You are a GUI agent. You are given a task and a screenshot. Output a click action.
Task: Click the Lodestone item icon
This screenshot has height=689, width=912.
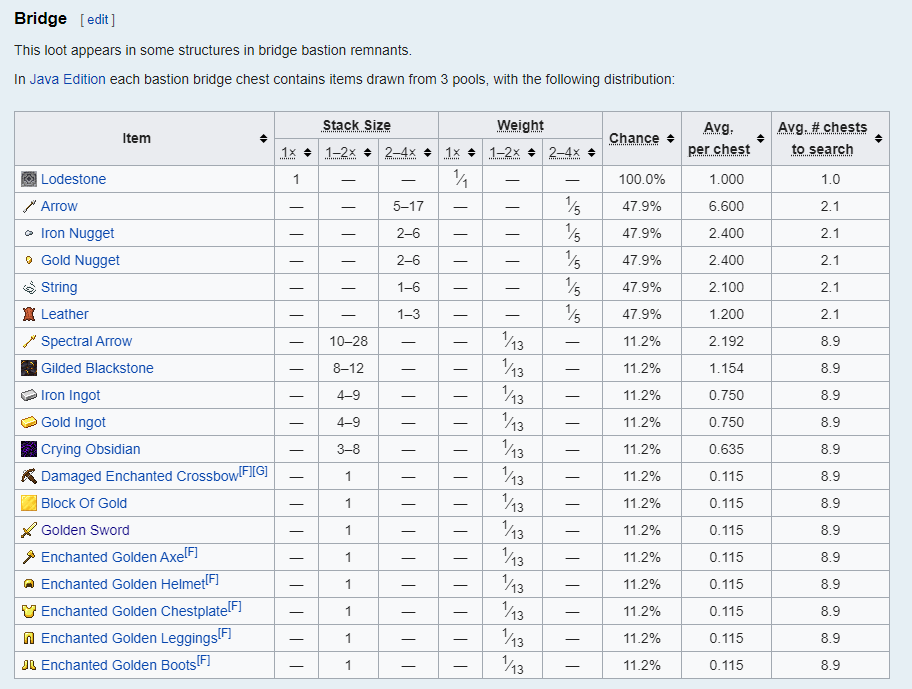pos(29,179)
